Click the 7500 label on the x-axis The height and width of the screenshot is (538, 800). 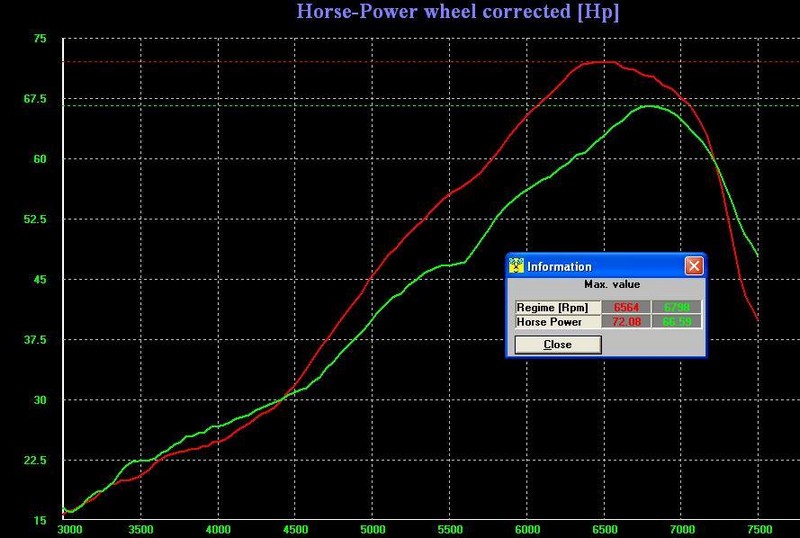(758, 528)
